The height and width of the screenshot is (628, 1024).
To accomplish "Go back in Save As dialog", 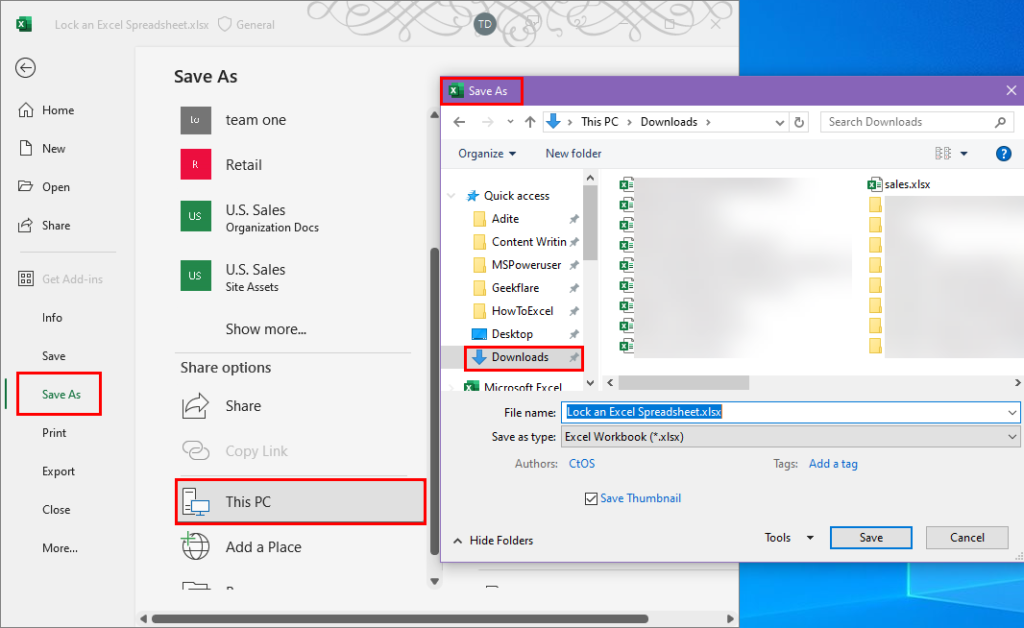I will point(459,122).
